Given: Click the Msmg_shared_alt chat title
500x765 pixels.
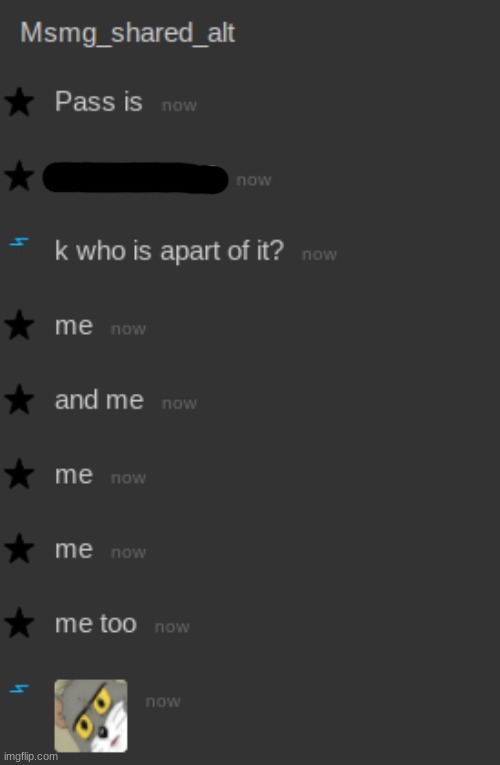Looking at the screenshot, I should [127, 33].
